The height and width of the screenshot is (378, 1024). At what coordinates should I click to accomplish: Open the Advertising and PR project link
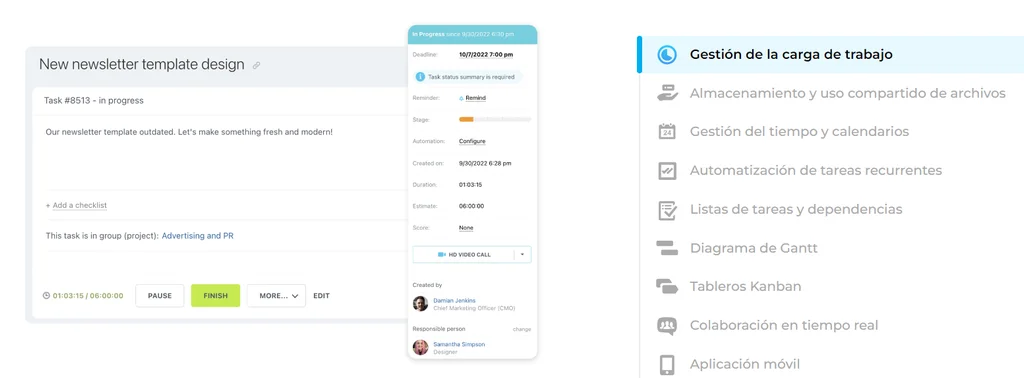198,236
